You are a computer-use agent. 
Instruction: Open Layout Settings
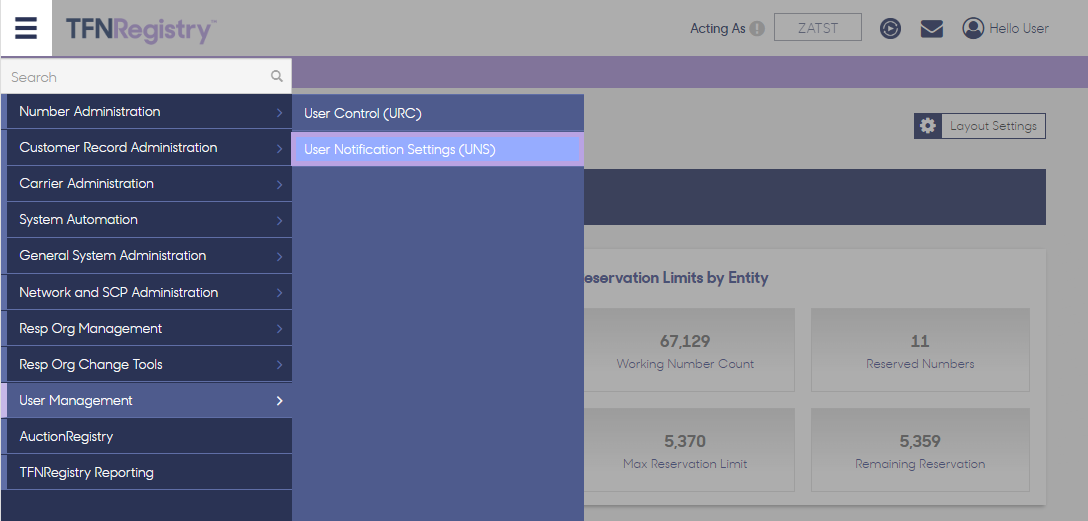click(x=980, y=126)
